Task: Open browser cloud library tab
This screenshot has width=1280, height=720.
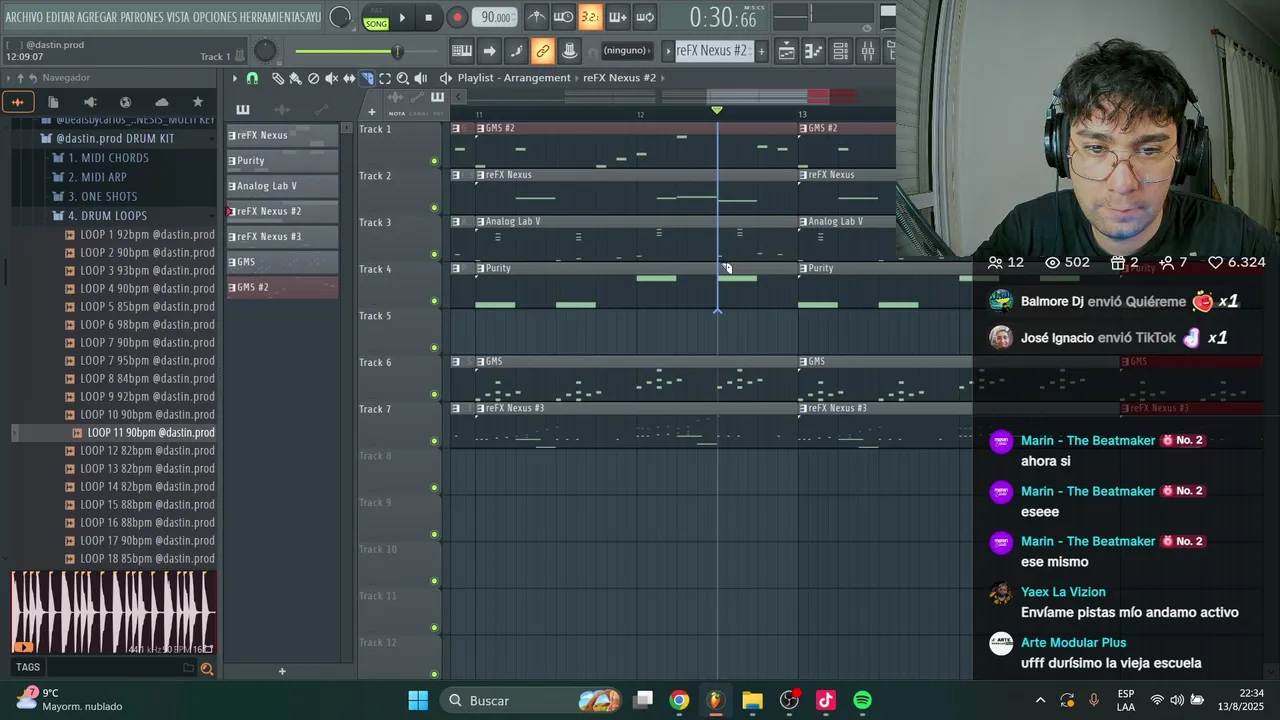Action: (x=161, y=102)
